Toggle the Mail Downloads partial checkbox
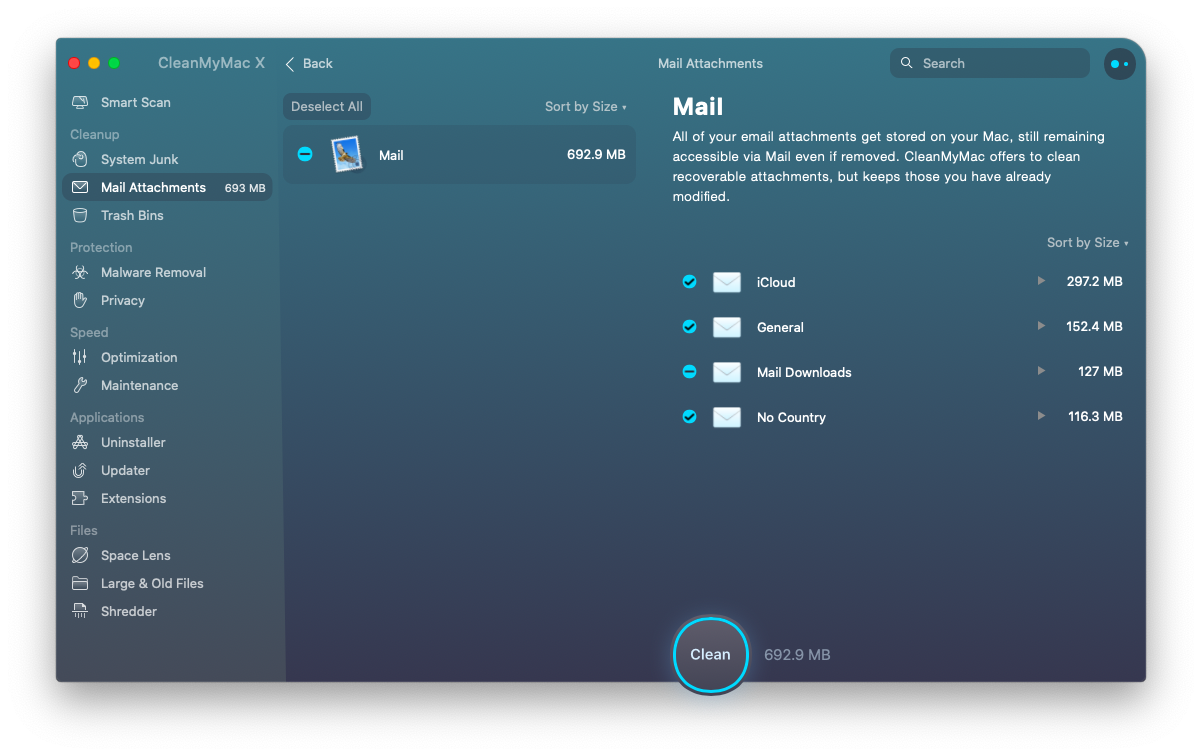Viewport: 1202px width, 756px height. (x=689, y=372)
